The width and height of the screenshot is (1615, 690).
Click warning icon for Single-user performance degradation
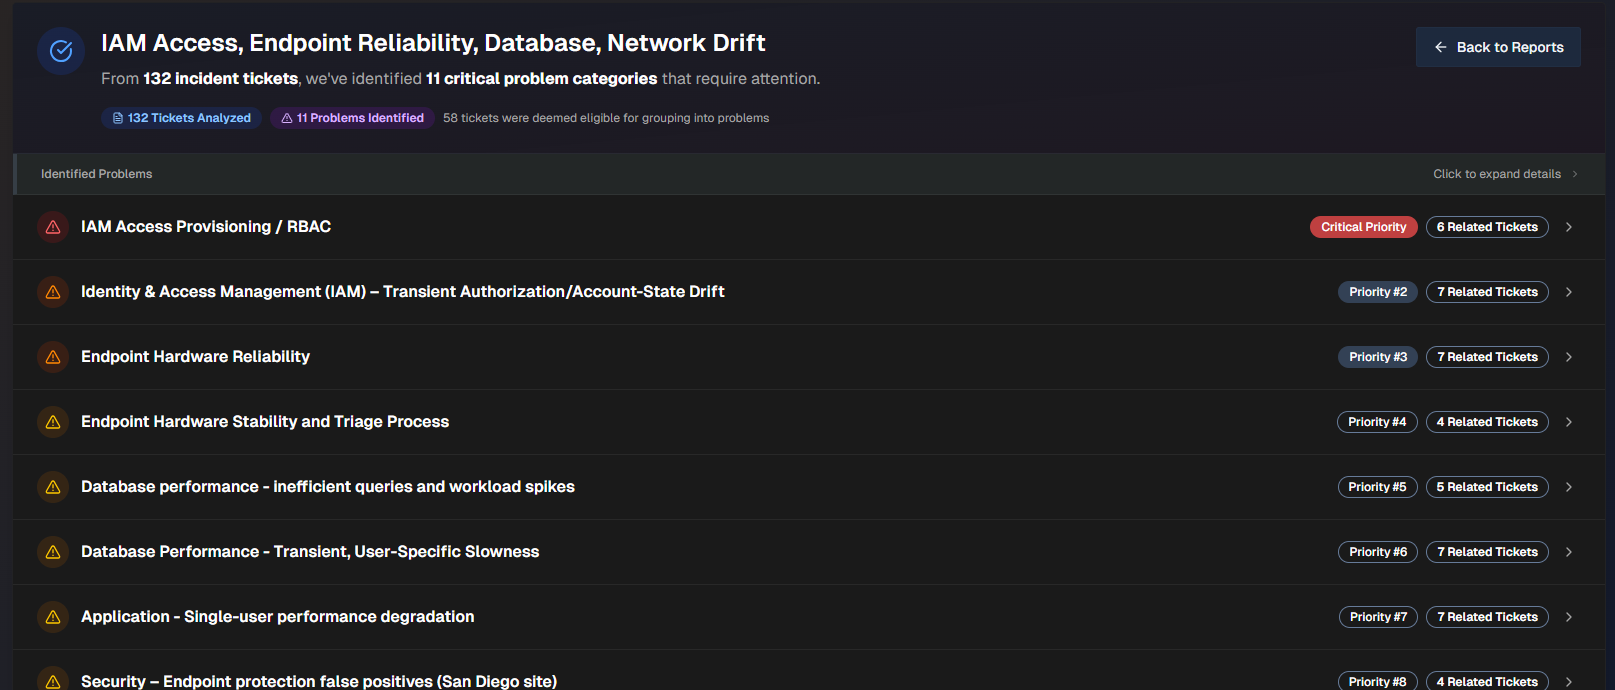[x=53, y=617]
